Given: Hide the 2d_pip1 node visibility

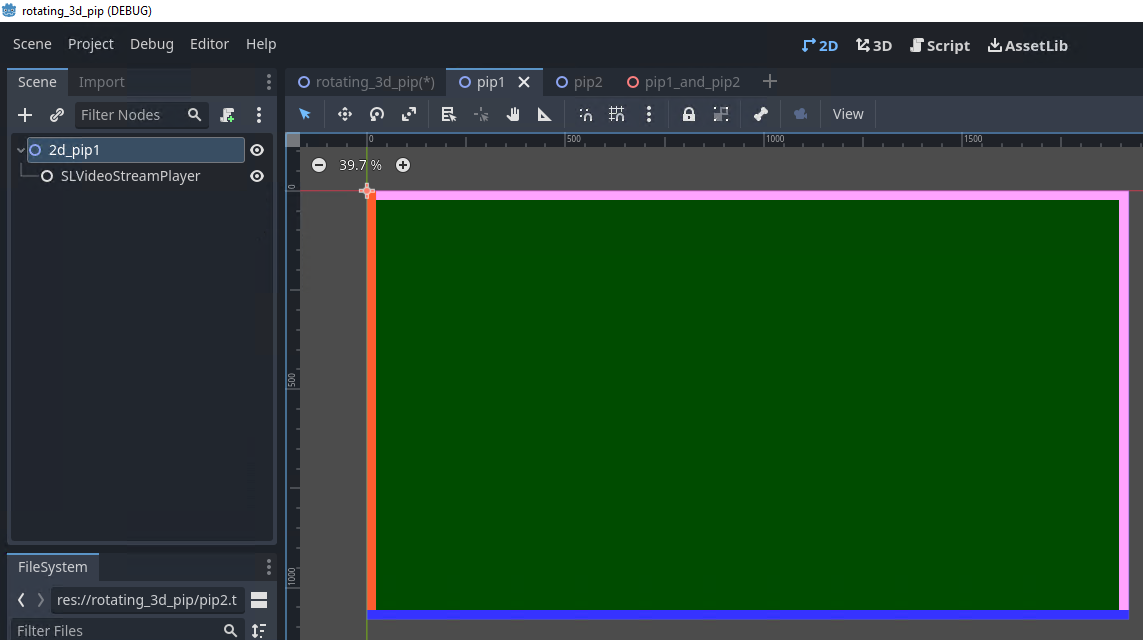Looking at the screenshot, I should (257, 150).
